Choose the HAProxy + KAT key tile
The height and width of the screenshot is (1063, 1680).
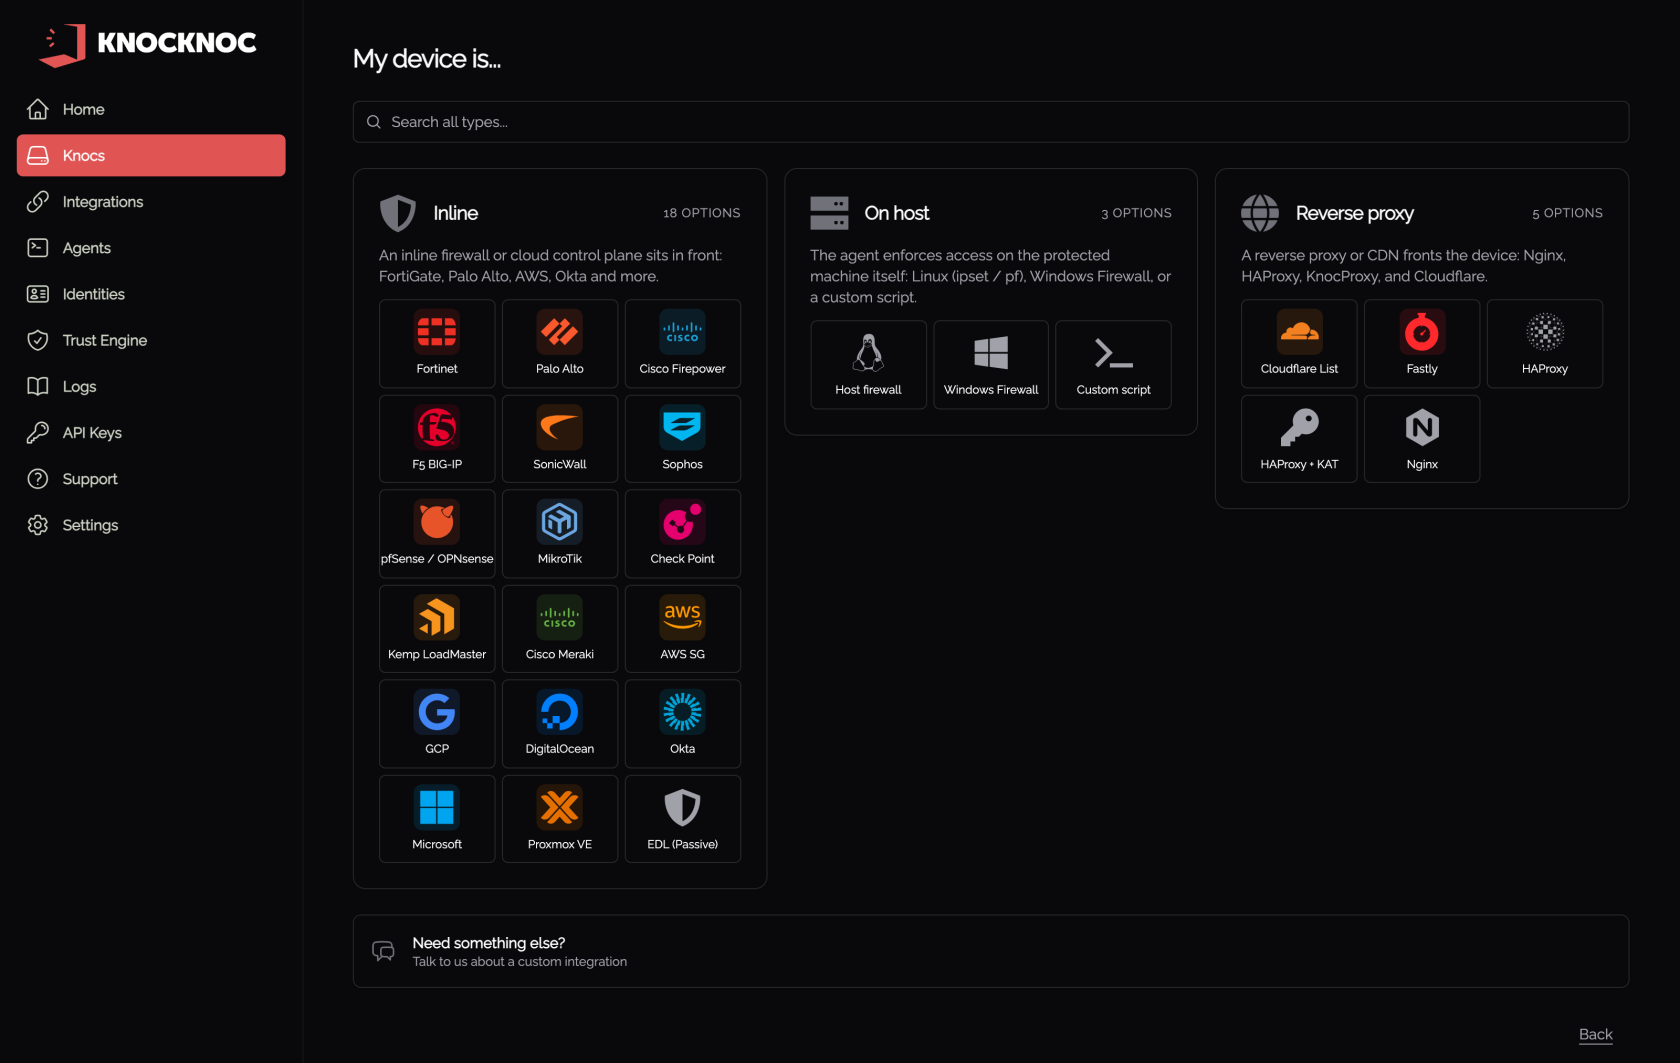pyautogui.click(x=1299, y=439)
